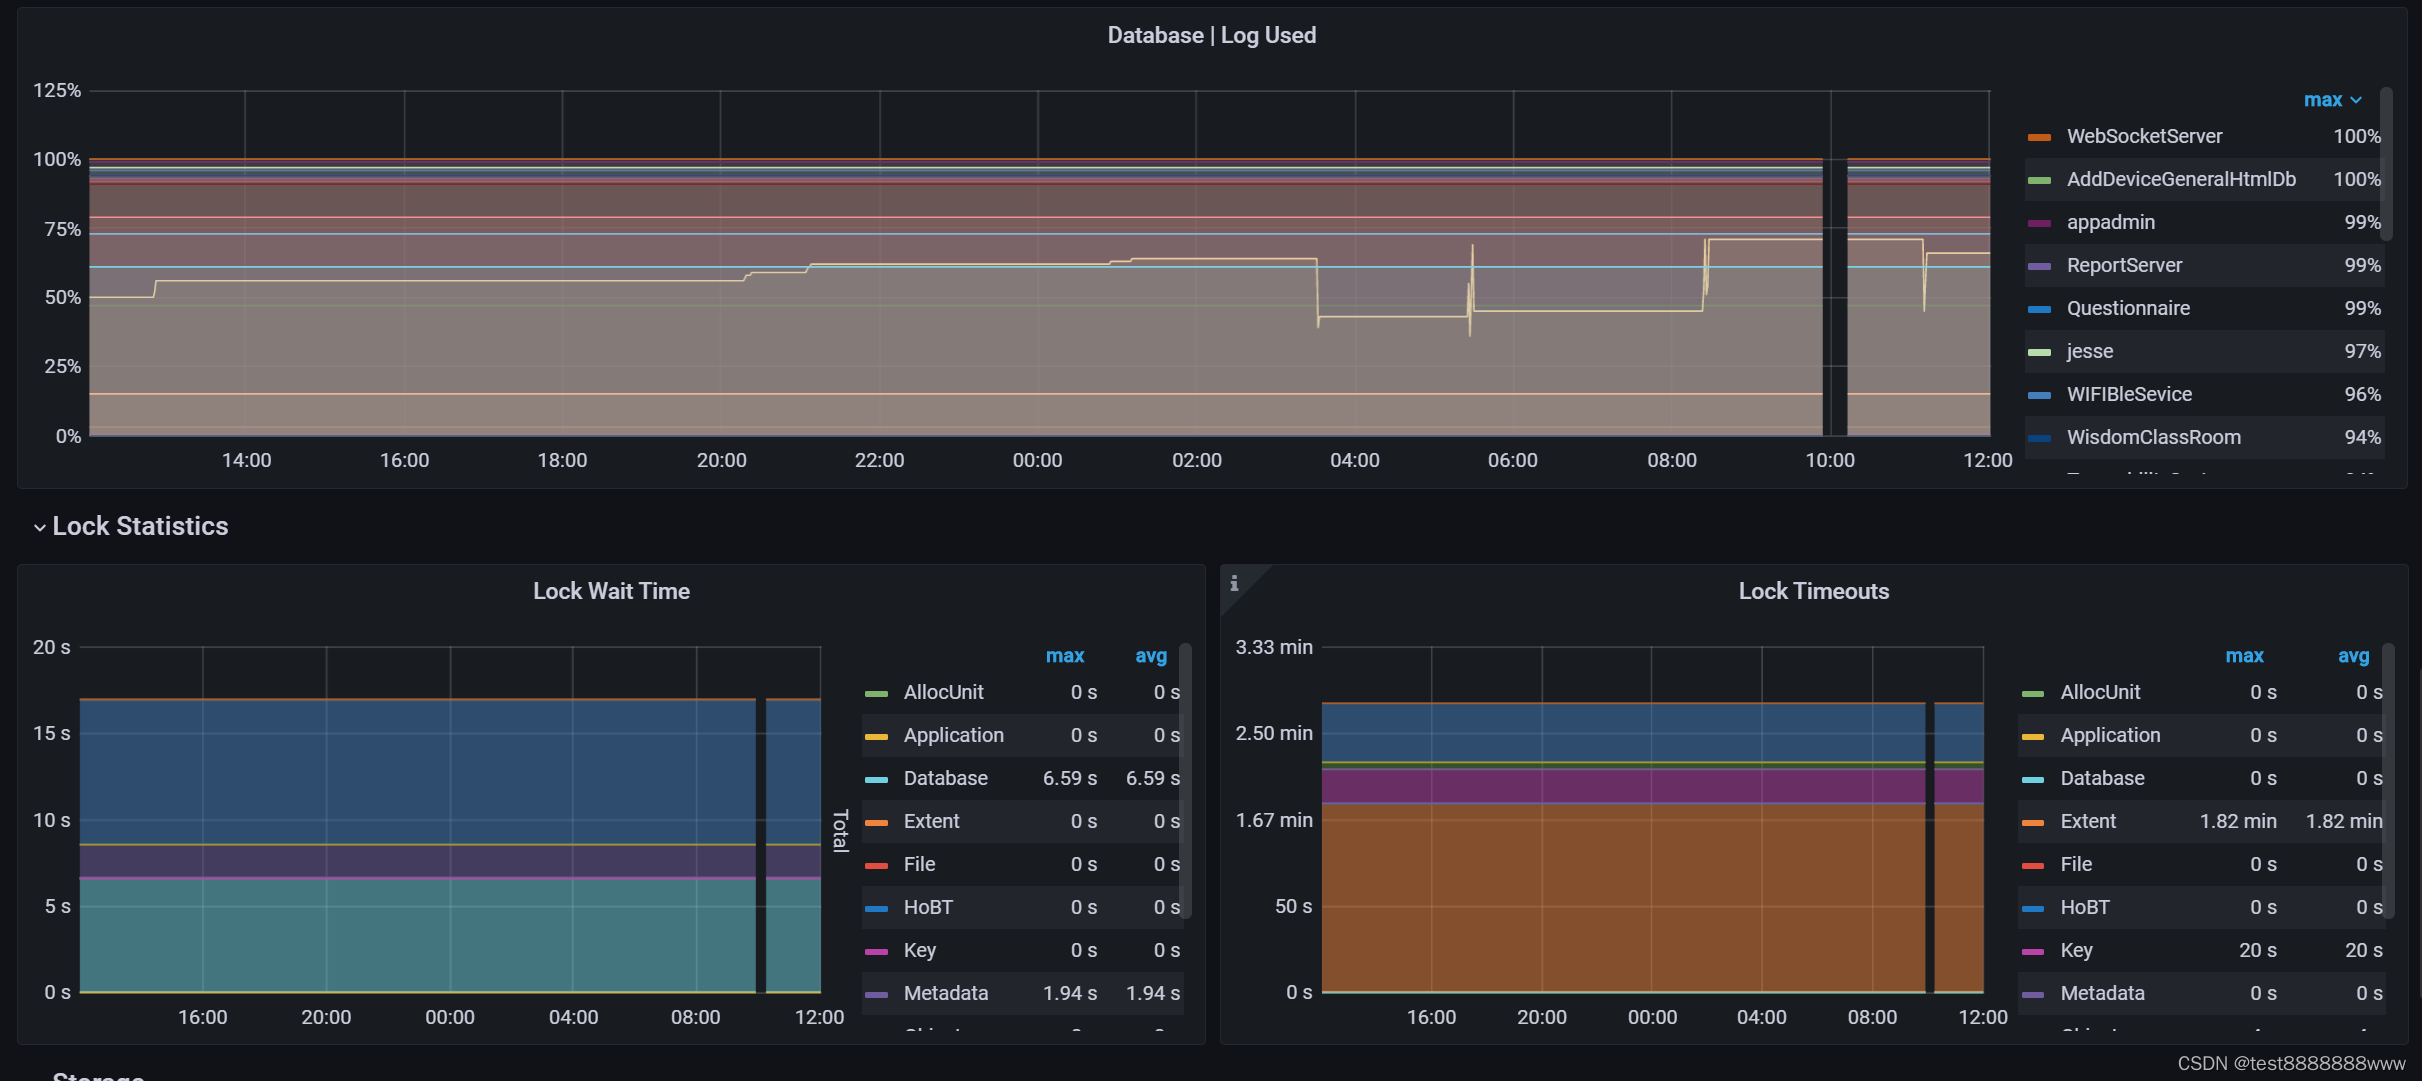Click the Database series icon in Lock Wait Time legend
2422x1081 pixels.
tap(876, 779)
